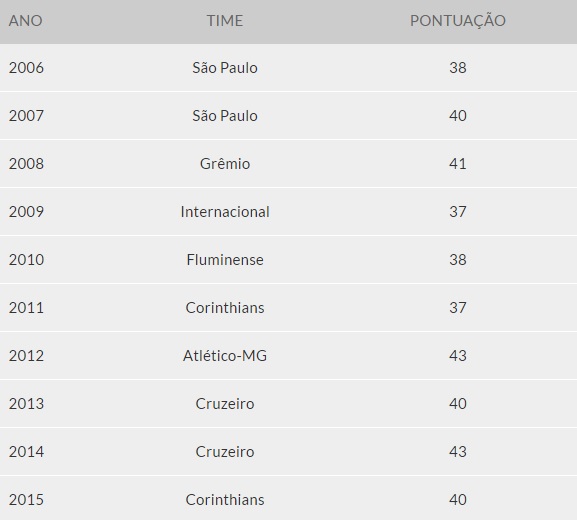This screenshot has height=520, width=577.
Task: Select the Atlético-MG team name
Action: [x=225, y=355]
